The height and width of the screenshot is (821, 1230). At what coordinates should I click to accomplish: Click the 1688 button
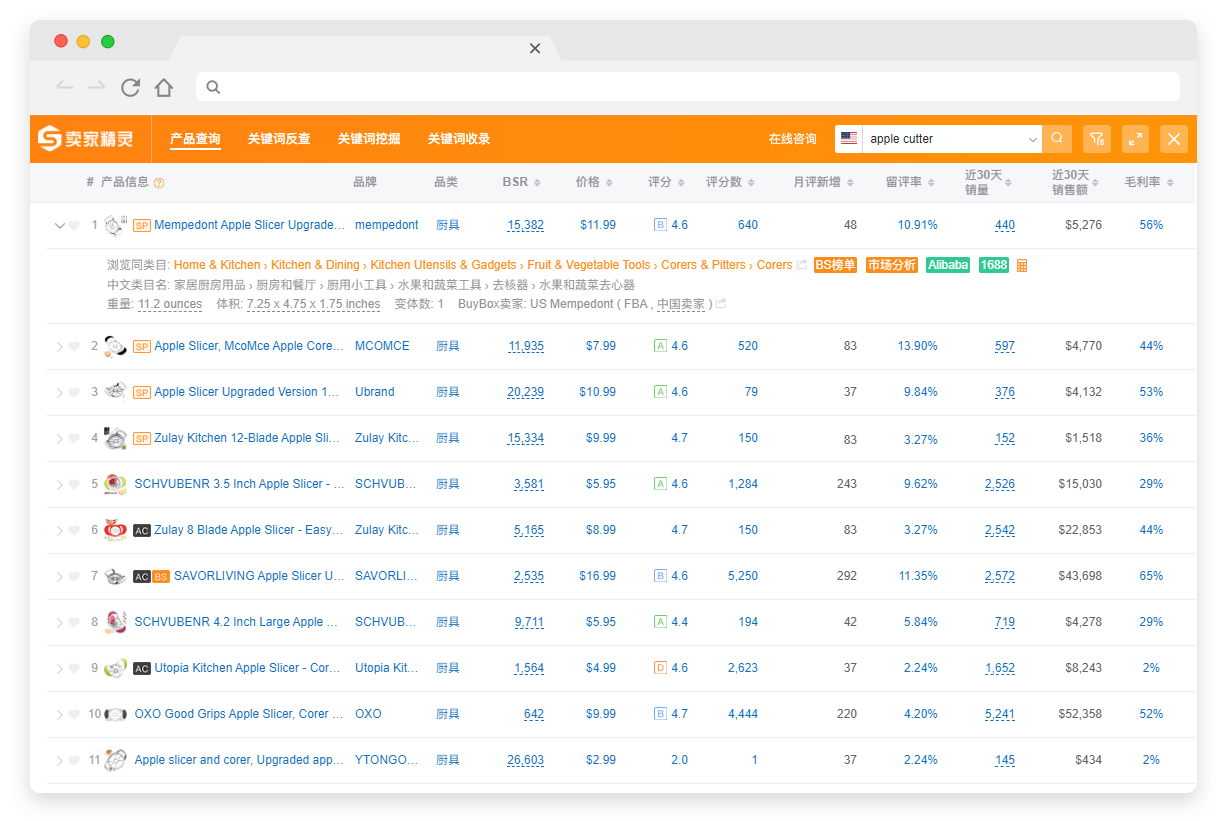click(x=993, y=265)
